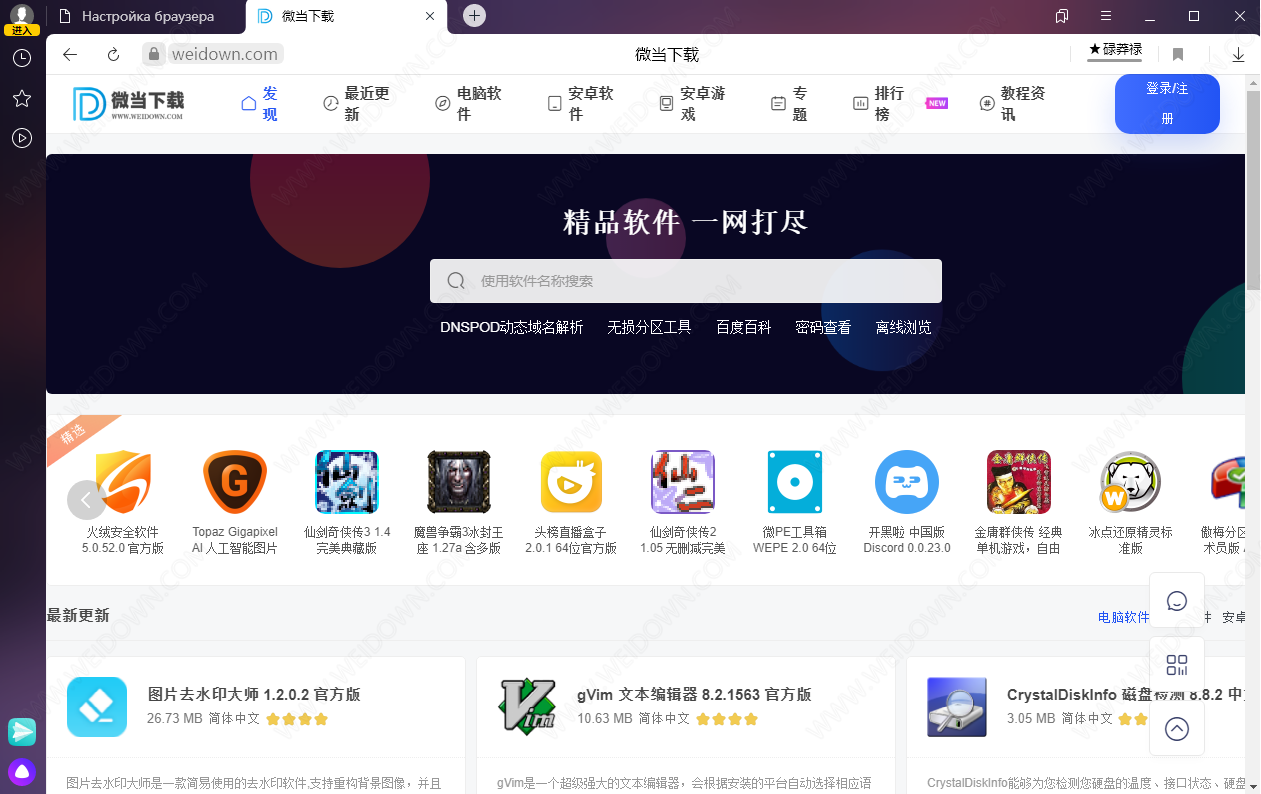Close the 微当下载 tab

click(x=431, y=16)
